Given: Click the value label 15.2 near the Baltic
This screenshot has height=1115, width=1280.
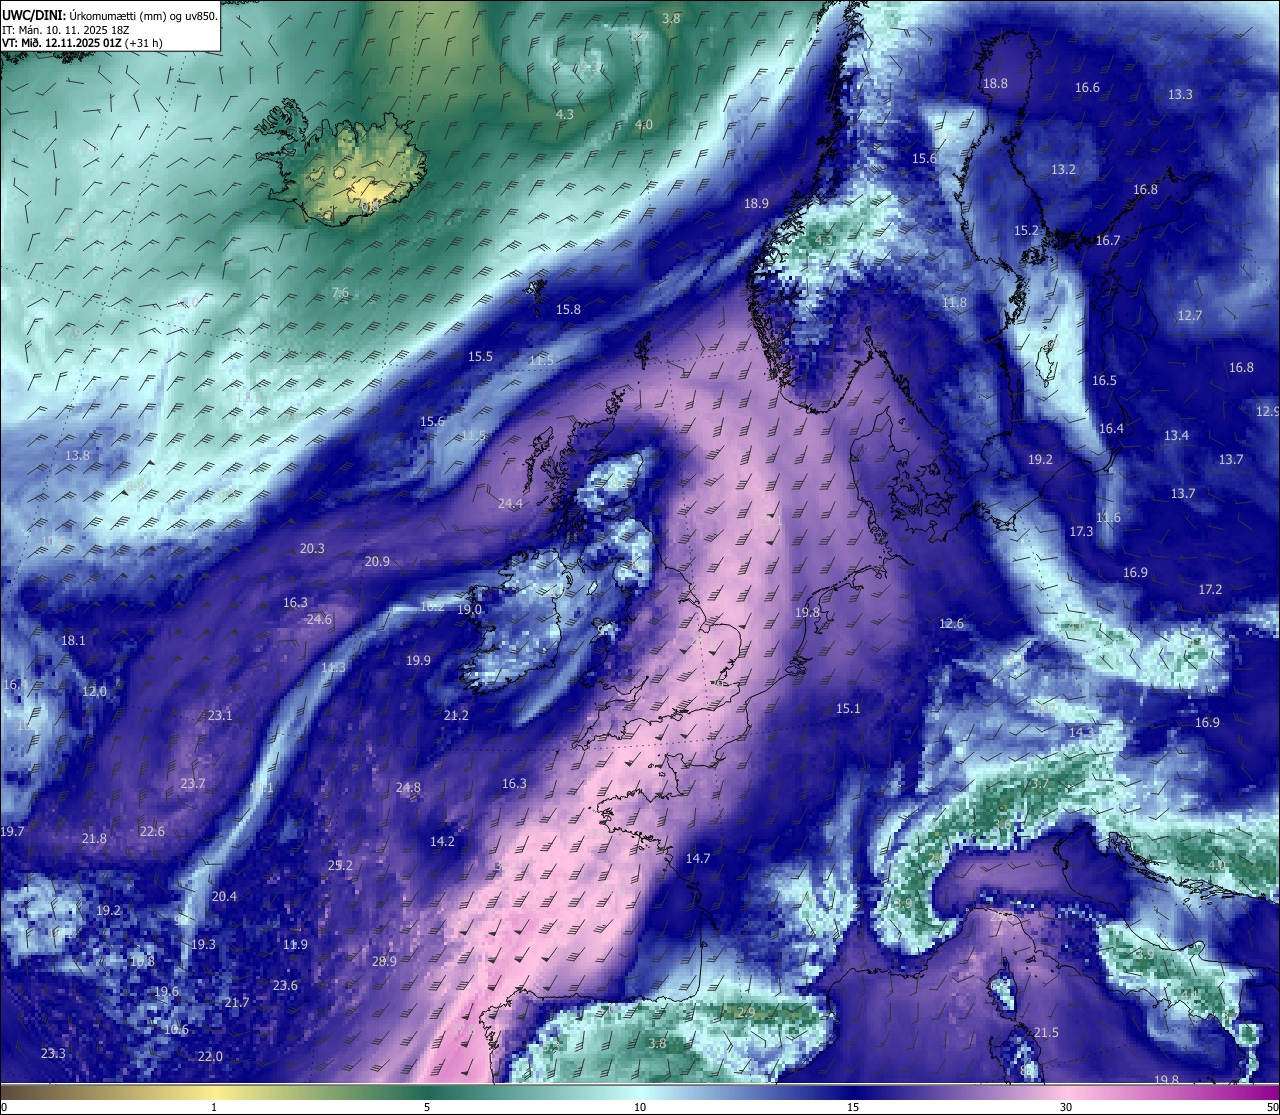Looking at the screenshot, I should (x=1027, y=231).
